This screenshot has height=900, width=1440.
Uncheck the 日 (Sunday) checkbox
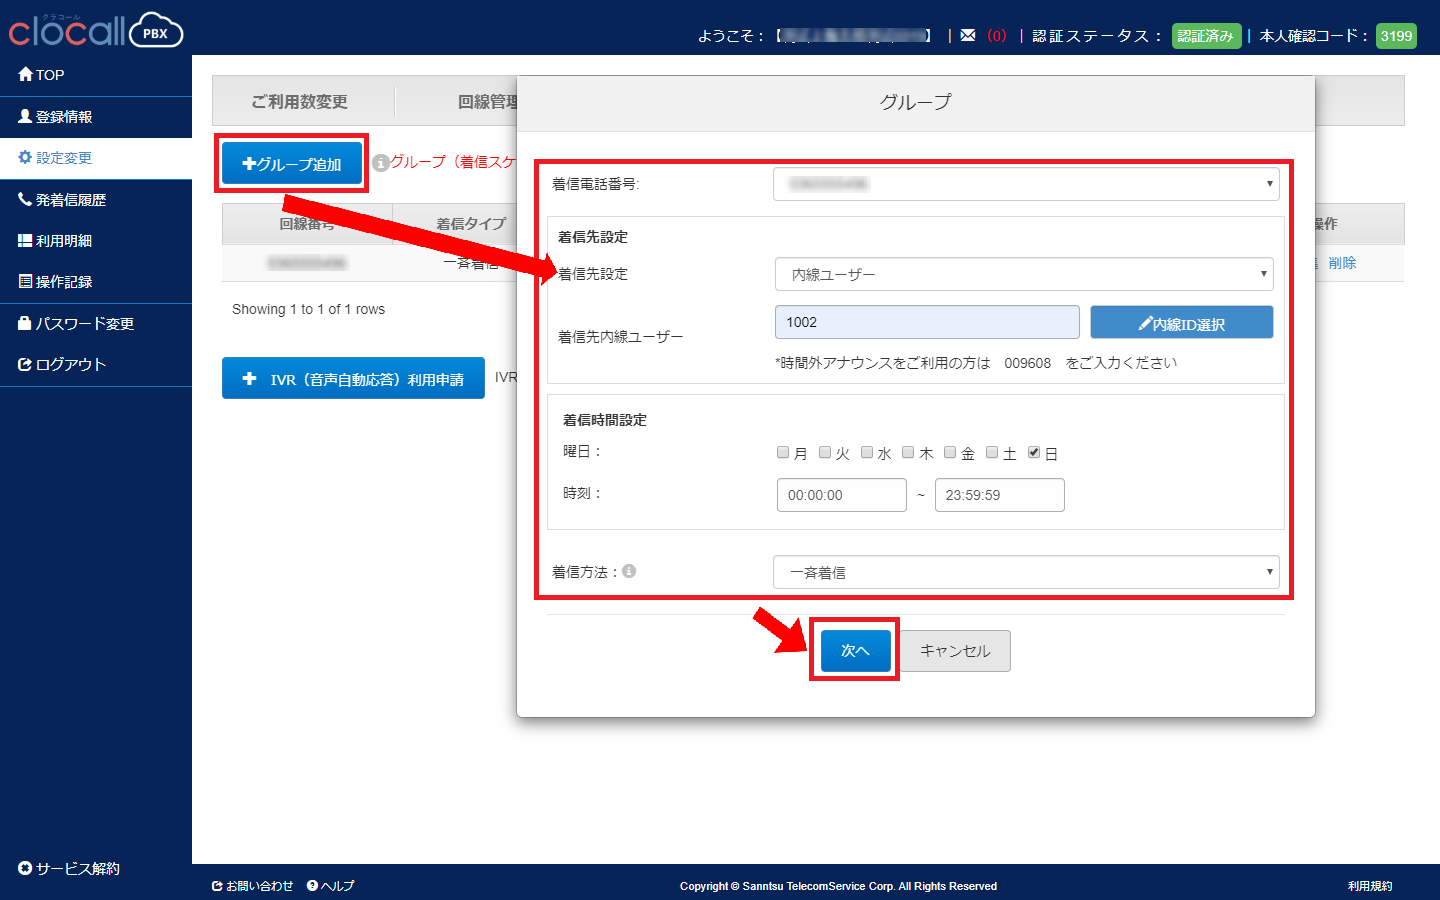pos(1034,452)
